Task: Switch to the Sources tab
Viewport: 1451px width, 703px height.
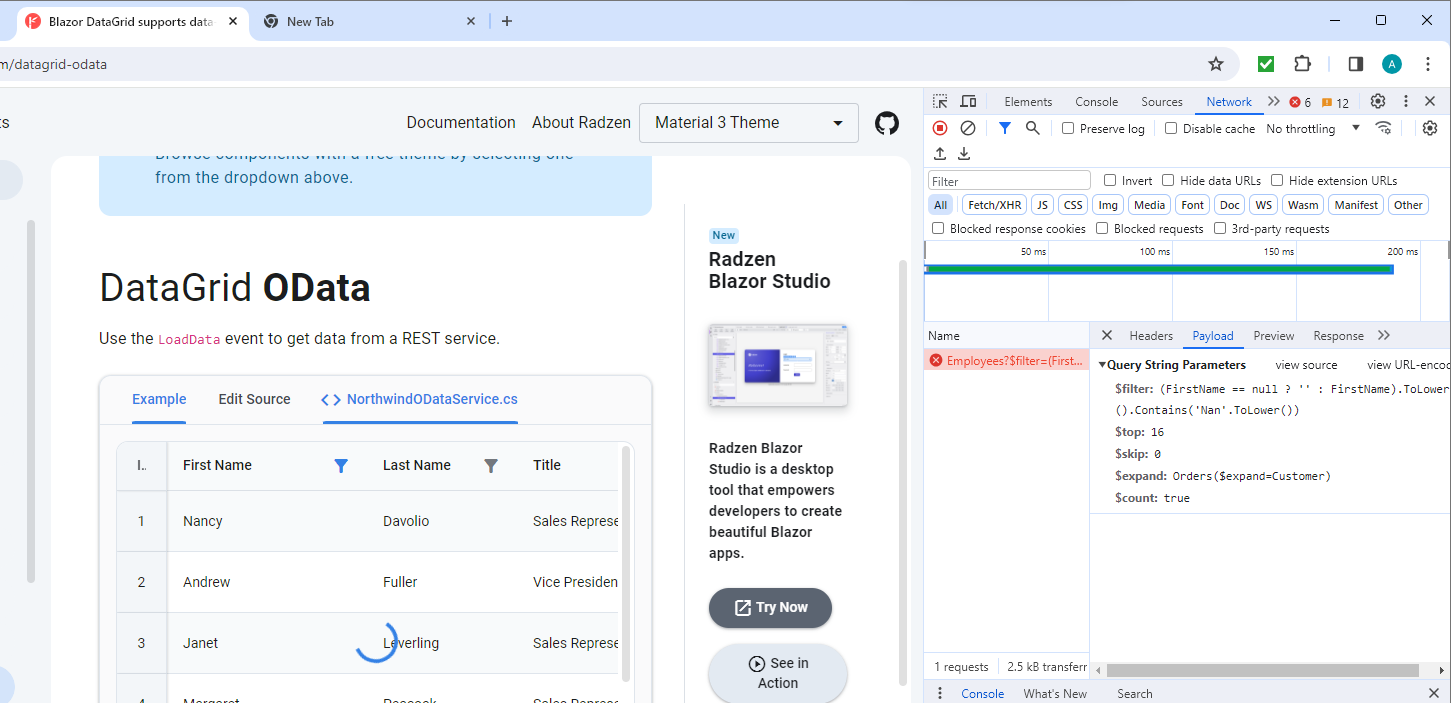Action: pos(1162,101)
